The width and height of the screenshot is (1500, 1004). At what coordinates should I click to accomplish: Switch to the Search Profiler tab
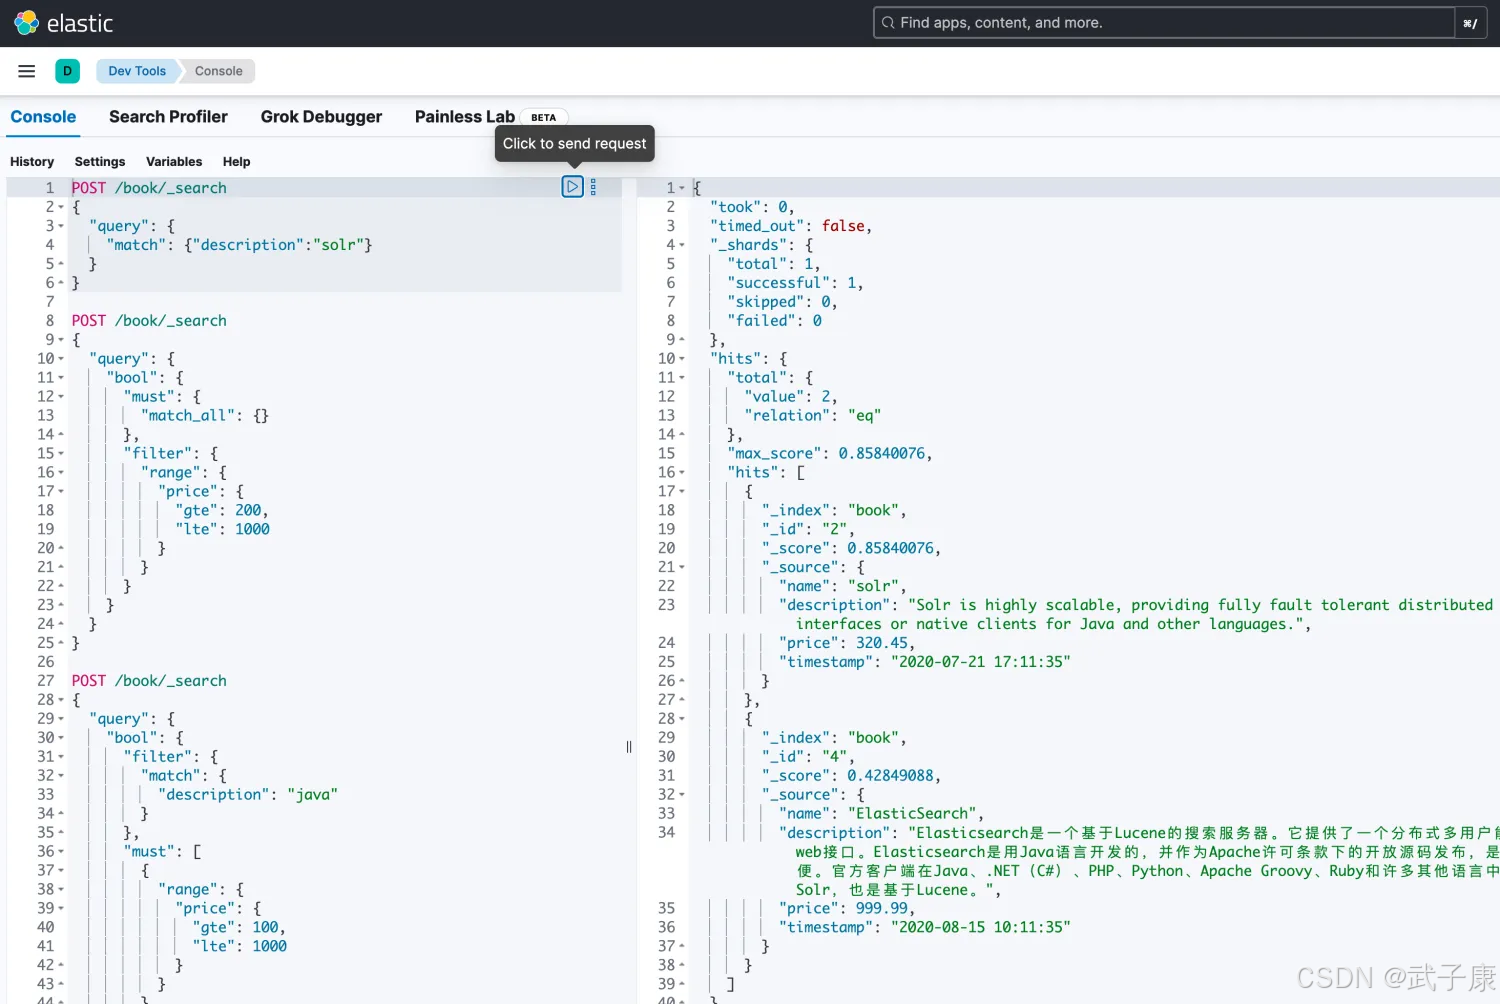[168, 117]
